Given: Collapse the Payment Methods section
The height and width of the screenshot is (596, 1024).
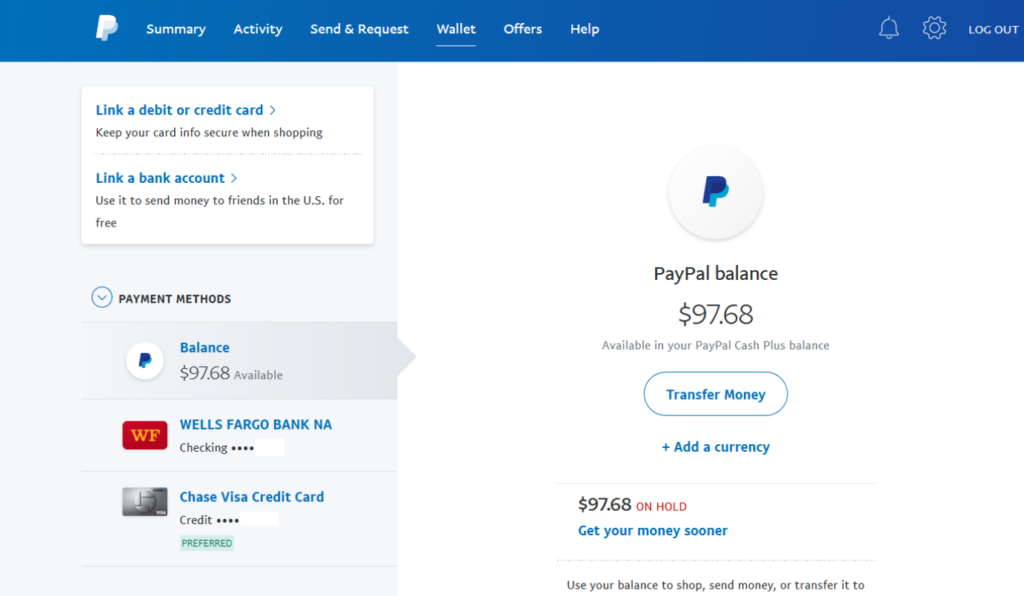Looking at the screenshot, I should [101, 298].
